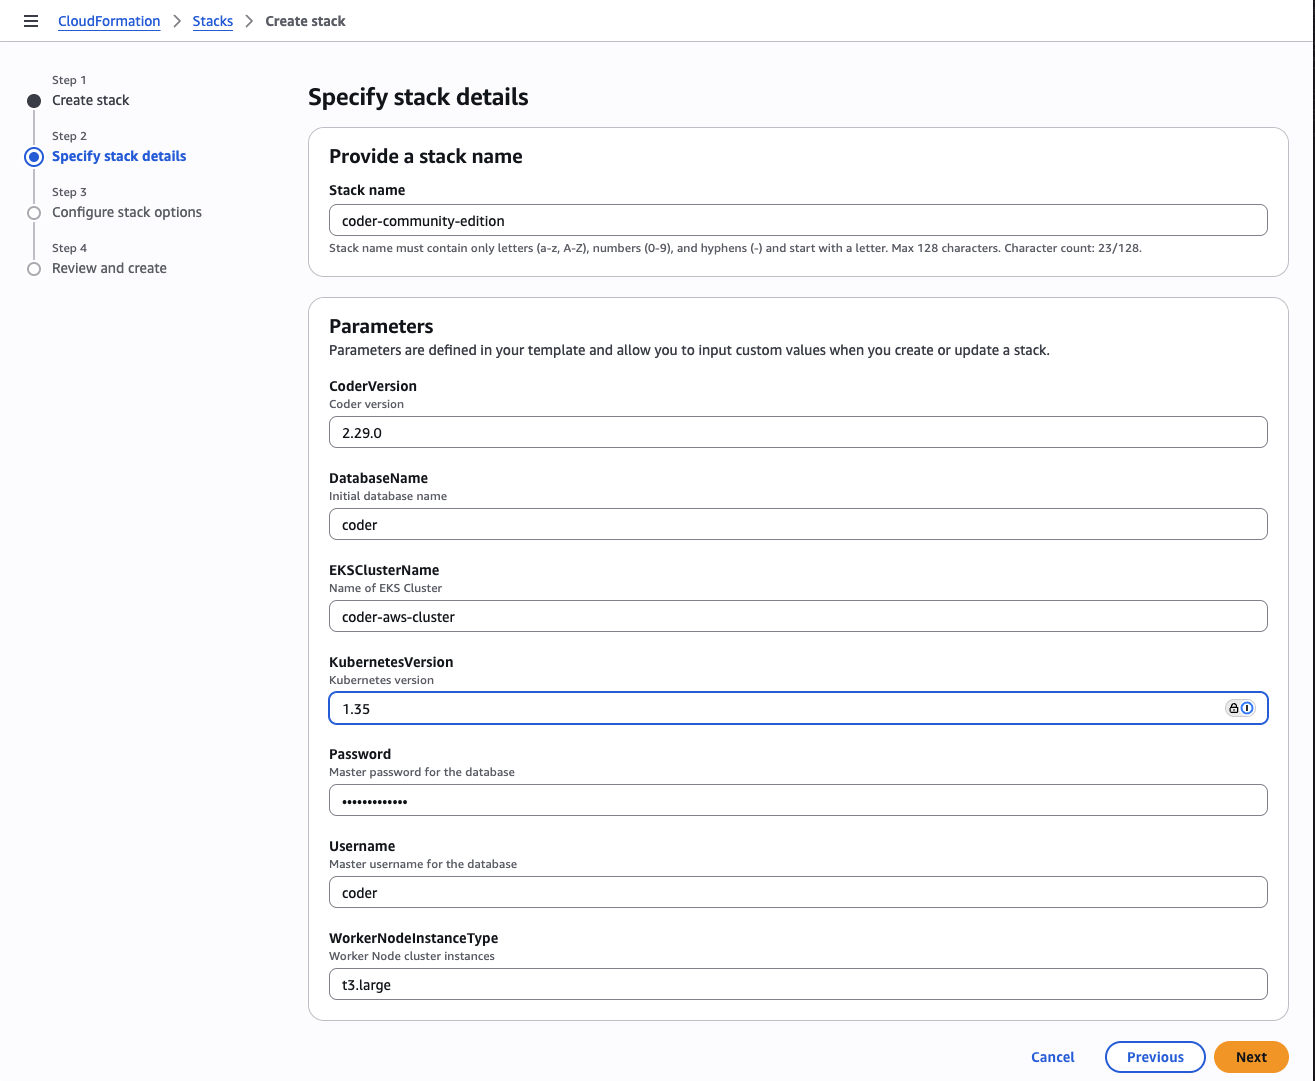Click the 1Password icon in KubernetesVersion field
Image resolution: width=1315 pixels, height=1081 pixels.
click(x=1246, y=708)
